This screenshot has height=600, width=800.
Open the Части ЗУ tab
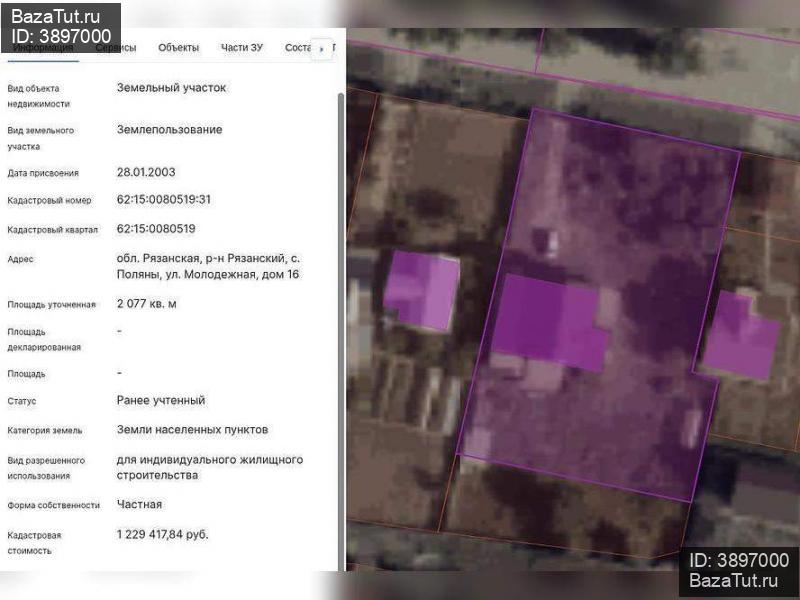241,47
